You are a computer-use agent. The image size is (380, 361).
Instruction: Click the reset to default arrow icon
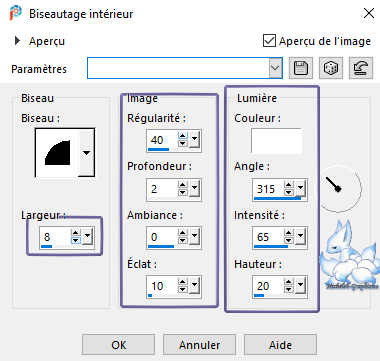coord(361,68)
